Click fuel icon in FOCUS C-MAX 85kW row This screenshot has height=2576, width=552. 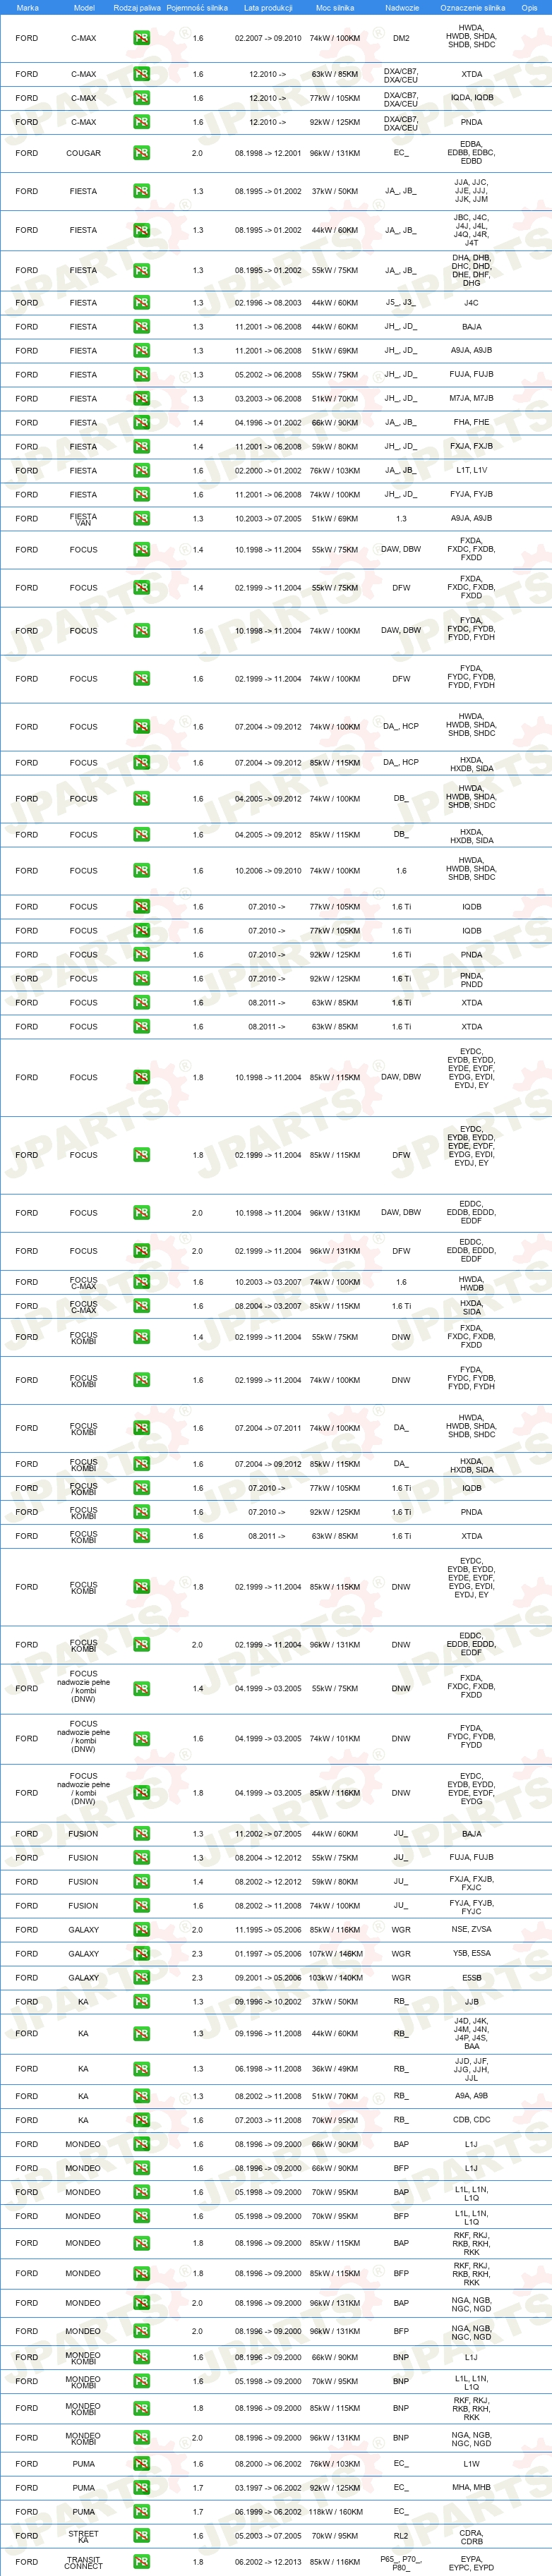[141, 1306]
